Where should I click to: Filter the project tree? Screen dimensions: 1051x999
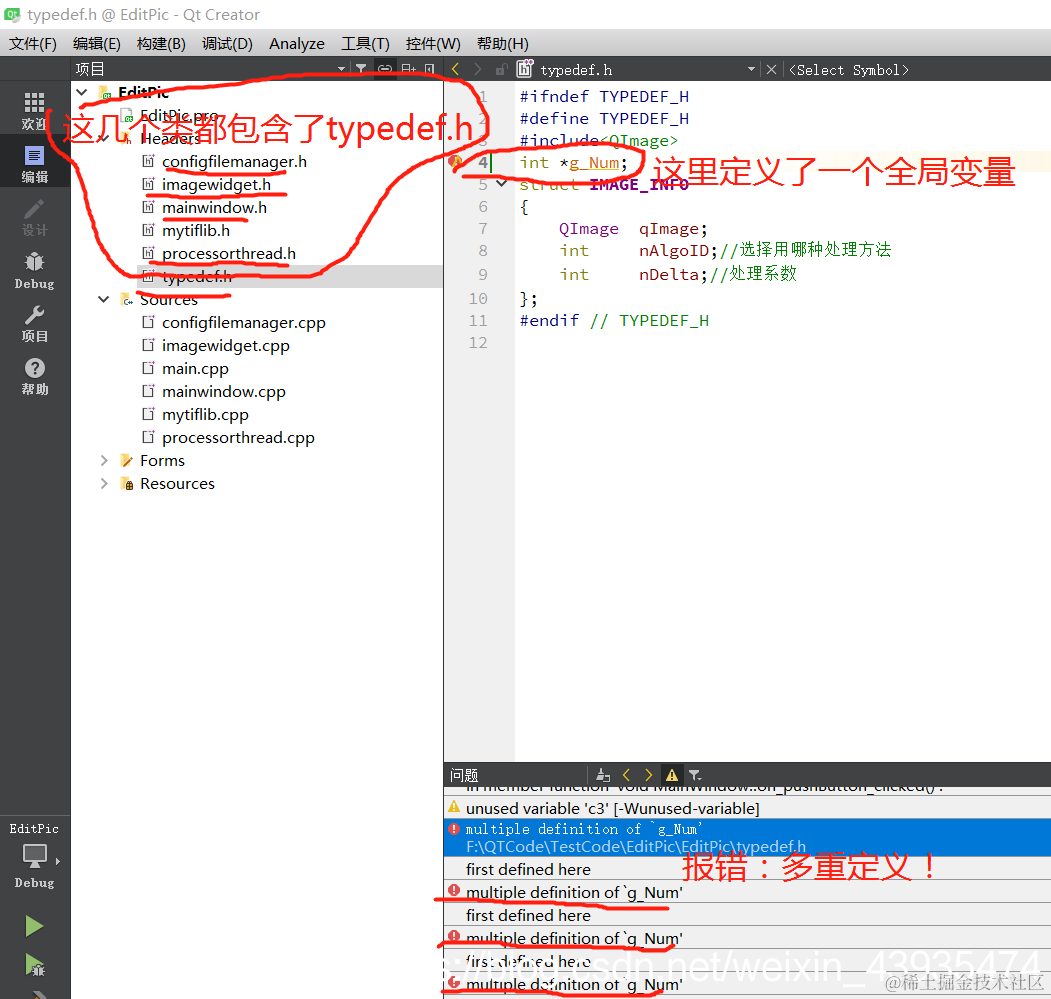(361, 69)
